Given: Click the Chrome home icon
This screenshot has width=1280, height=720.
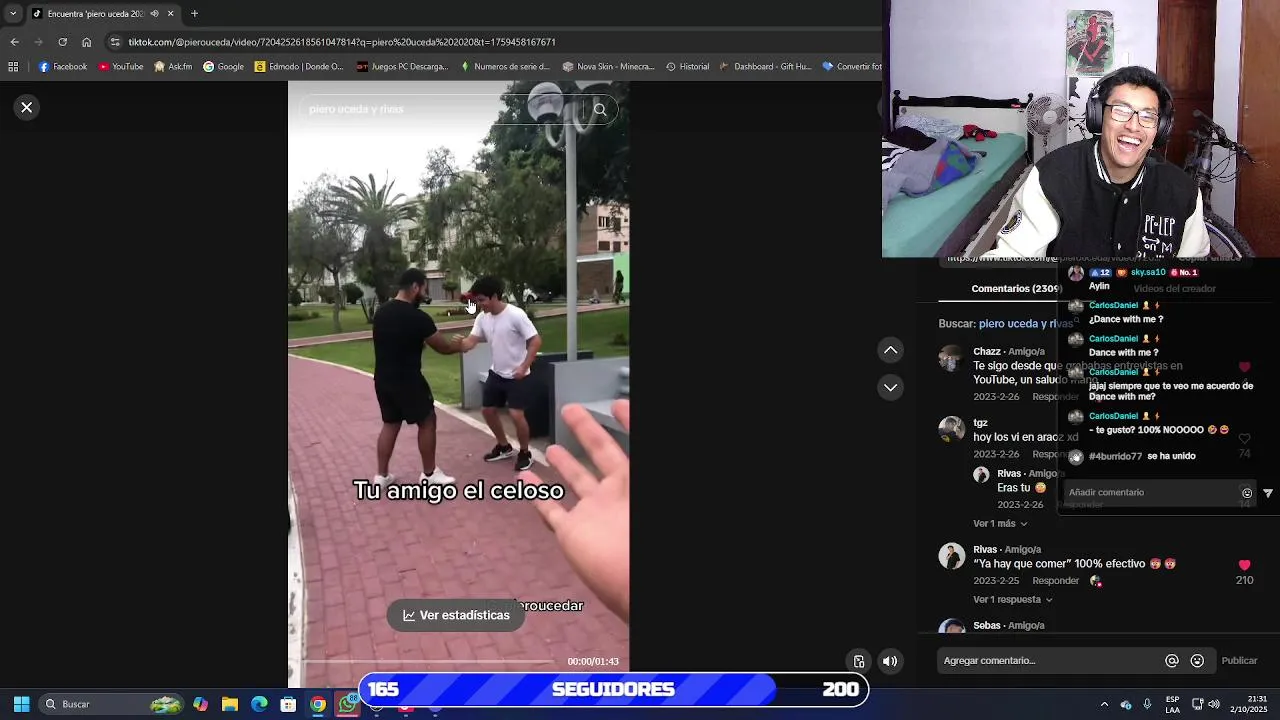Looking at the screenshot, I should pos(86,42).
